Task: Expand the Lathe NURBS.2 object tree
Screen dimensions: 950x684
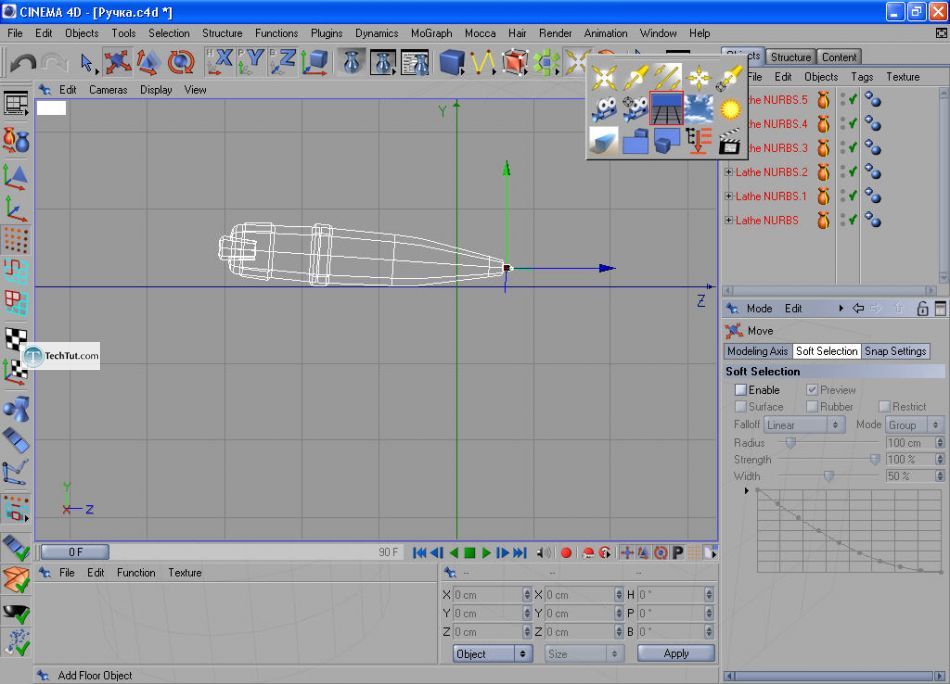Action: 729,172
